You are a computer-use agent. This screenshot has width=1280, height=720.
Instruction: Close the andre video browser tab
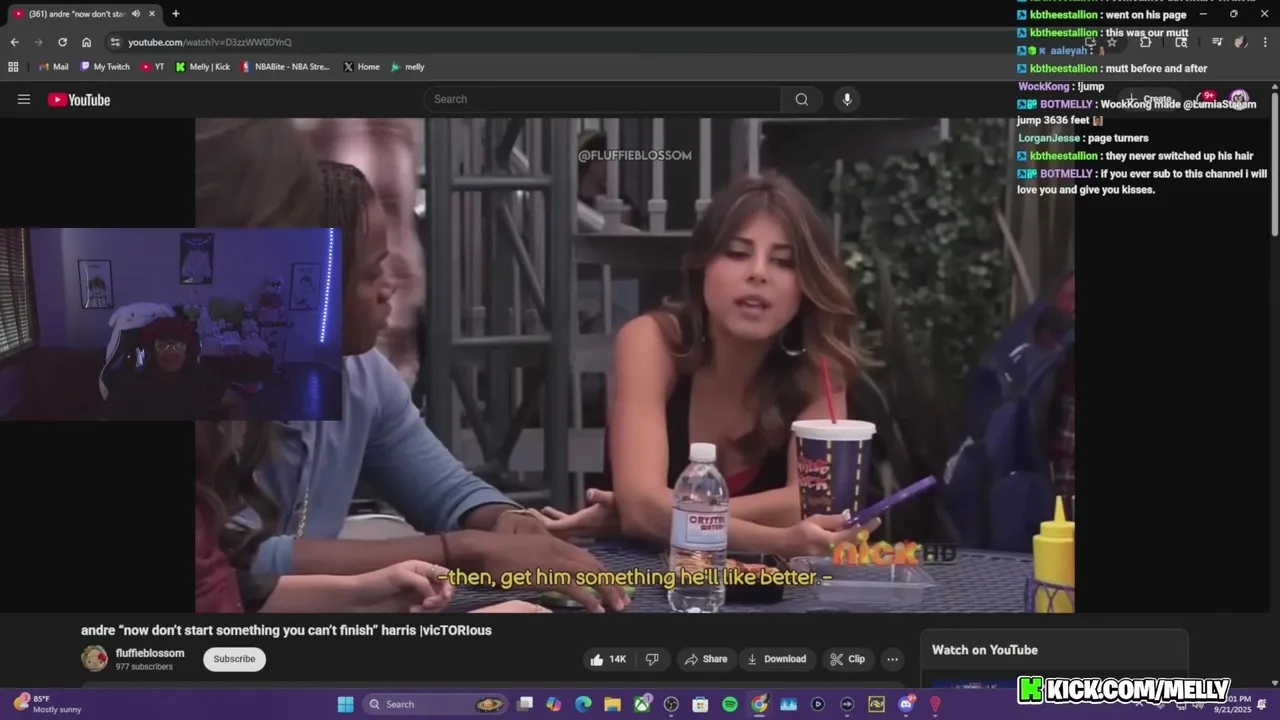pyautogui.click(x=152, y=14)
